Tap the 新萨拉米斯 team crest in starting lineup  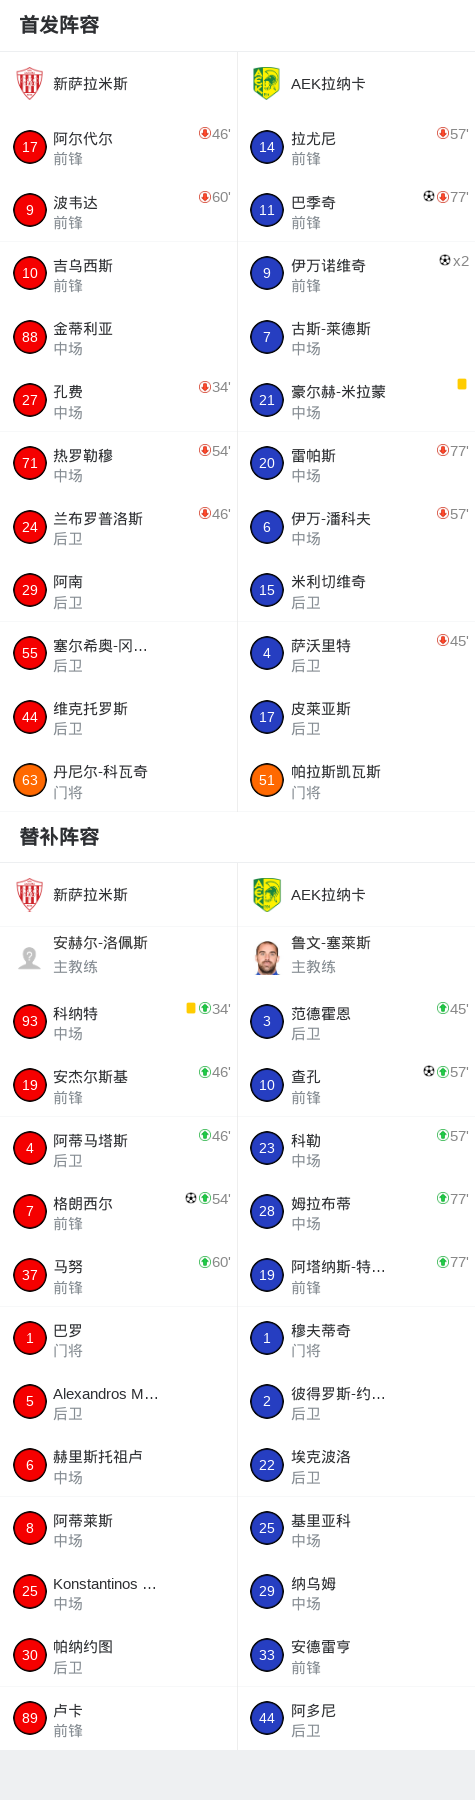pyautogui.click(x=30, y=83)
